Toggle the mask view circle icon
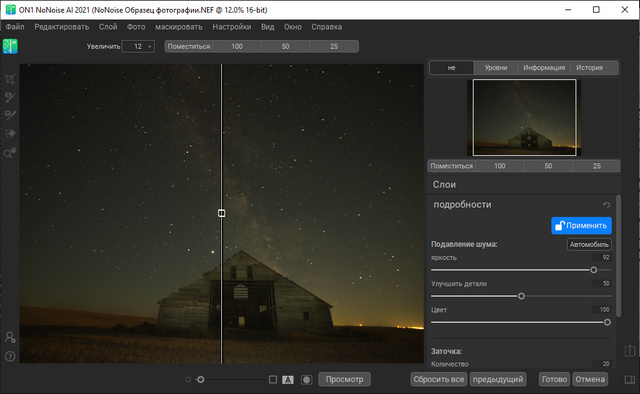The image size is (640, 394). point(306,380)
